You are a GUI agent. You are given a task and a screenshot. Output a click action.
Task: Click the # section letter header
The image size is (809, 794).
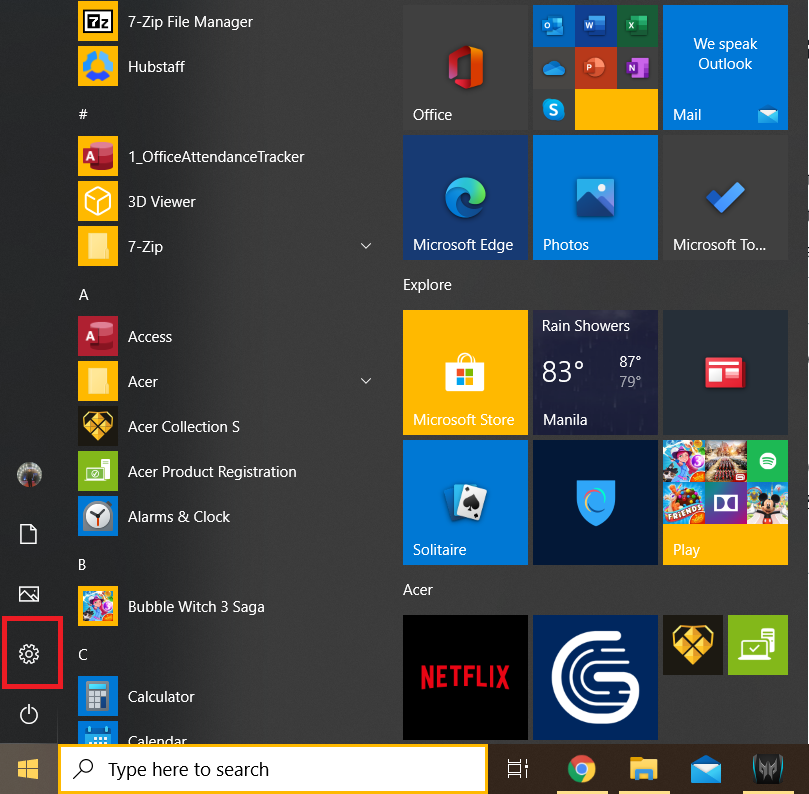click(x=83, y=114)
